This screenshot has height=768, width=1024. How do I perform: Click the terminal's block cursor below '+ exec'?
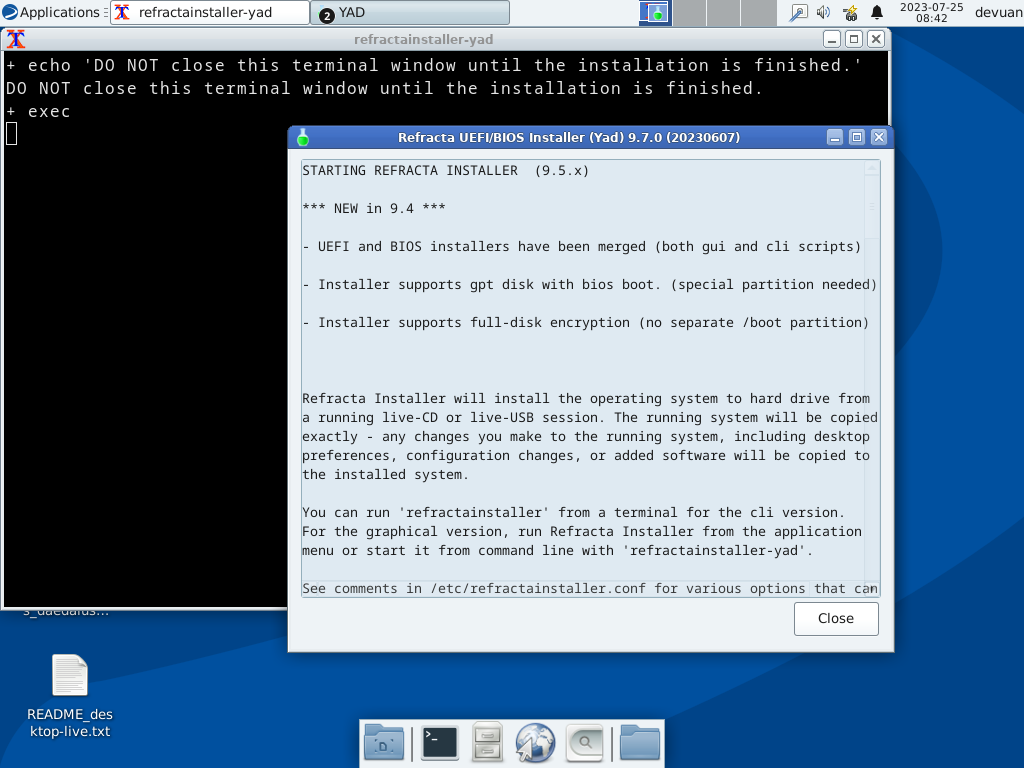[x=11, y=134]
